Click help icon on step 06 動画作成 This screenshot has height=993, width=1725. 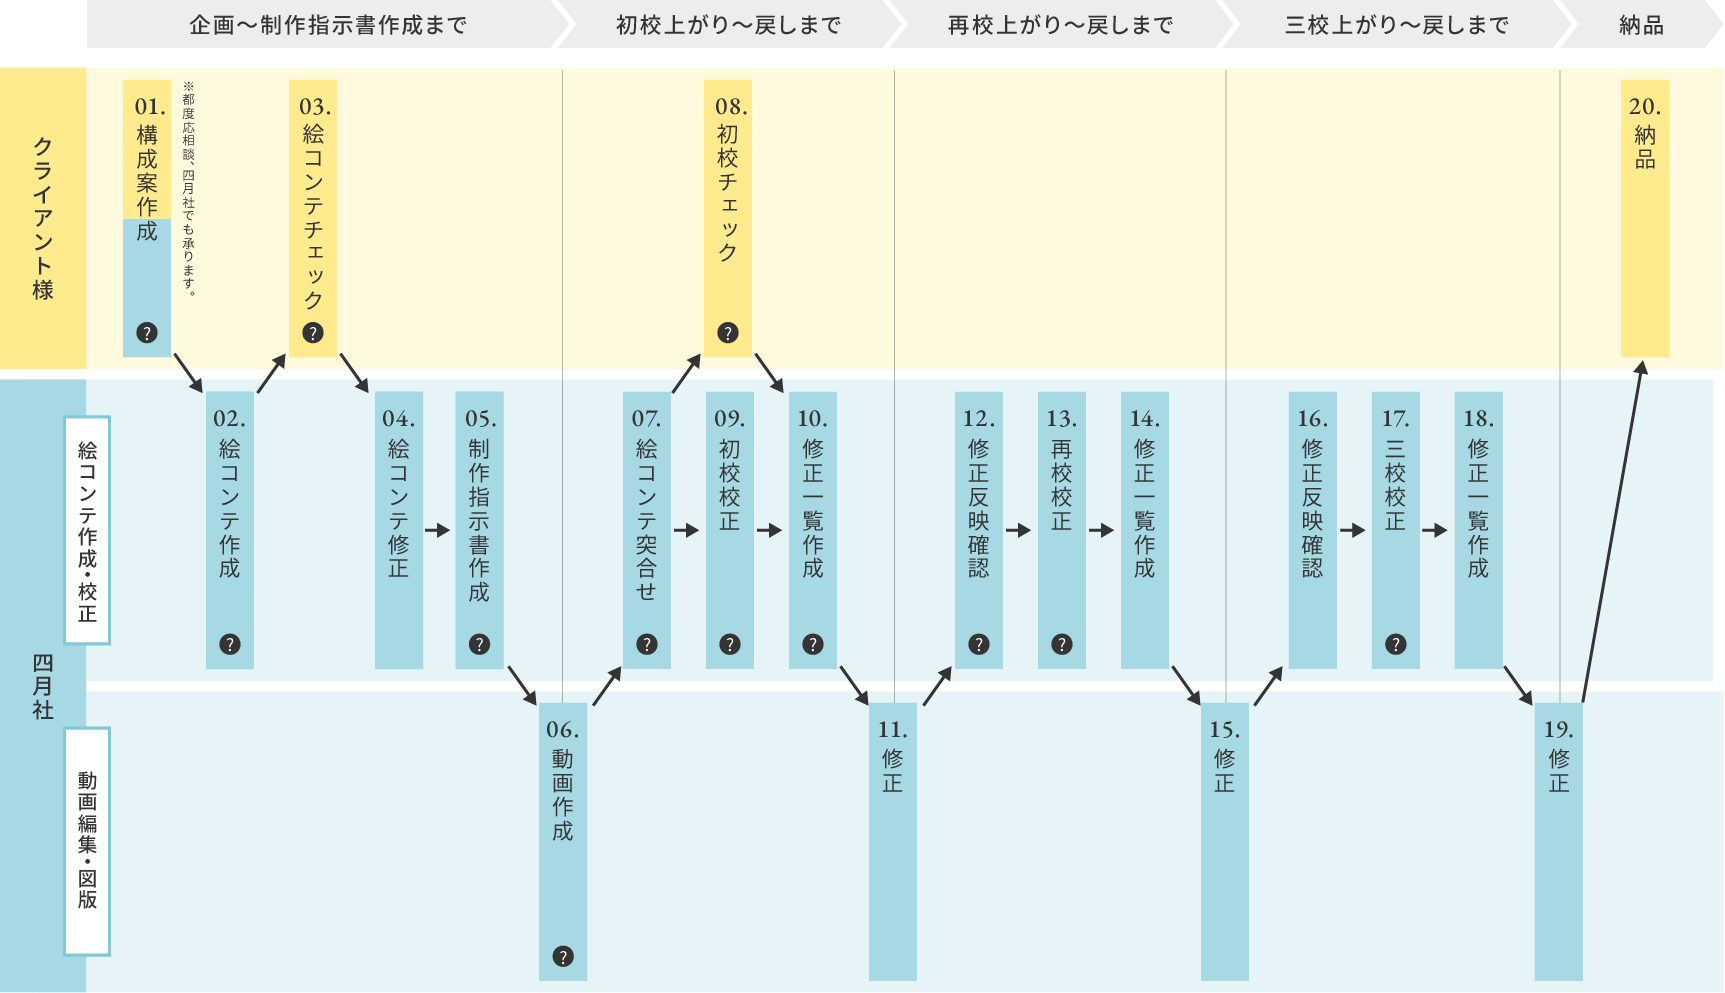pos(563,956)
